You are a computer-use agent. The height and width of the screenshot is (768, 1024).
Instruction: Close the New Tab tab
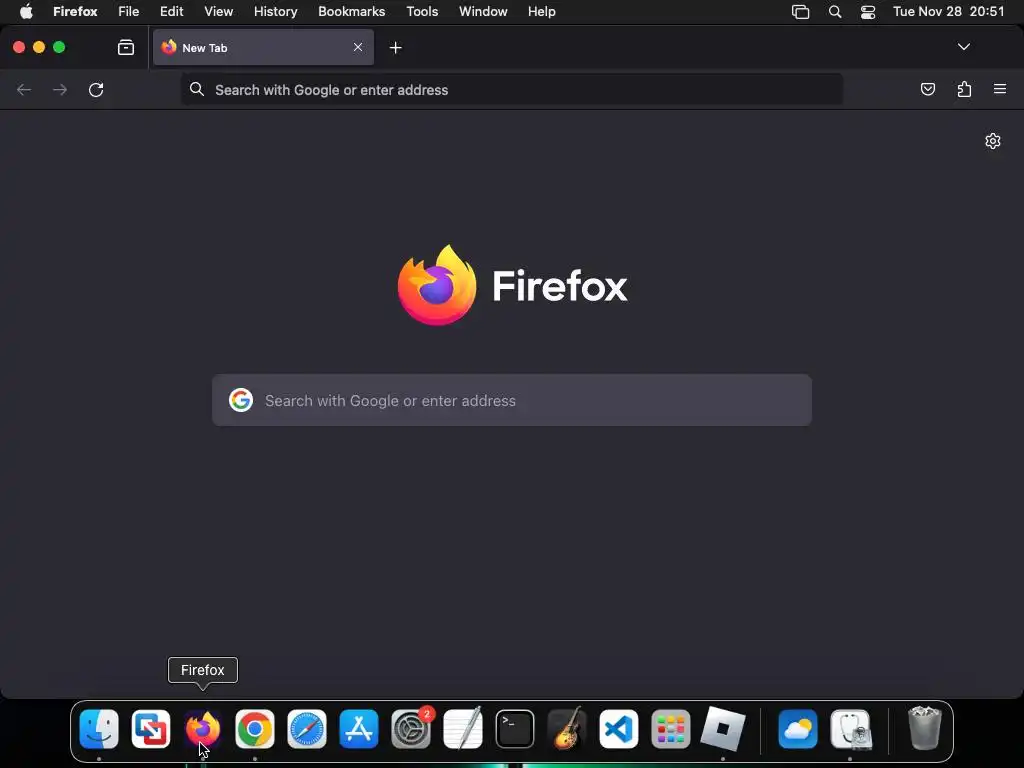(358, 47)
